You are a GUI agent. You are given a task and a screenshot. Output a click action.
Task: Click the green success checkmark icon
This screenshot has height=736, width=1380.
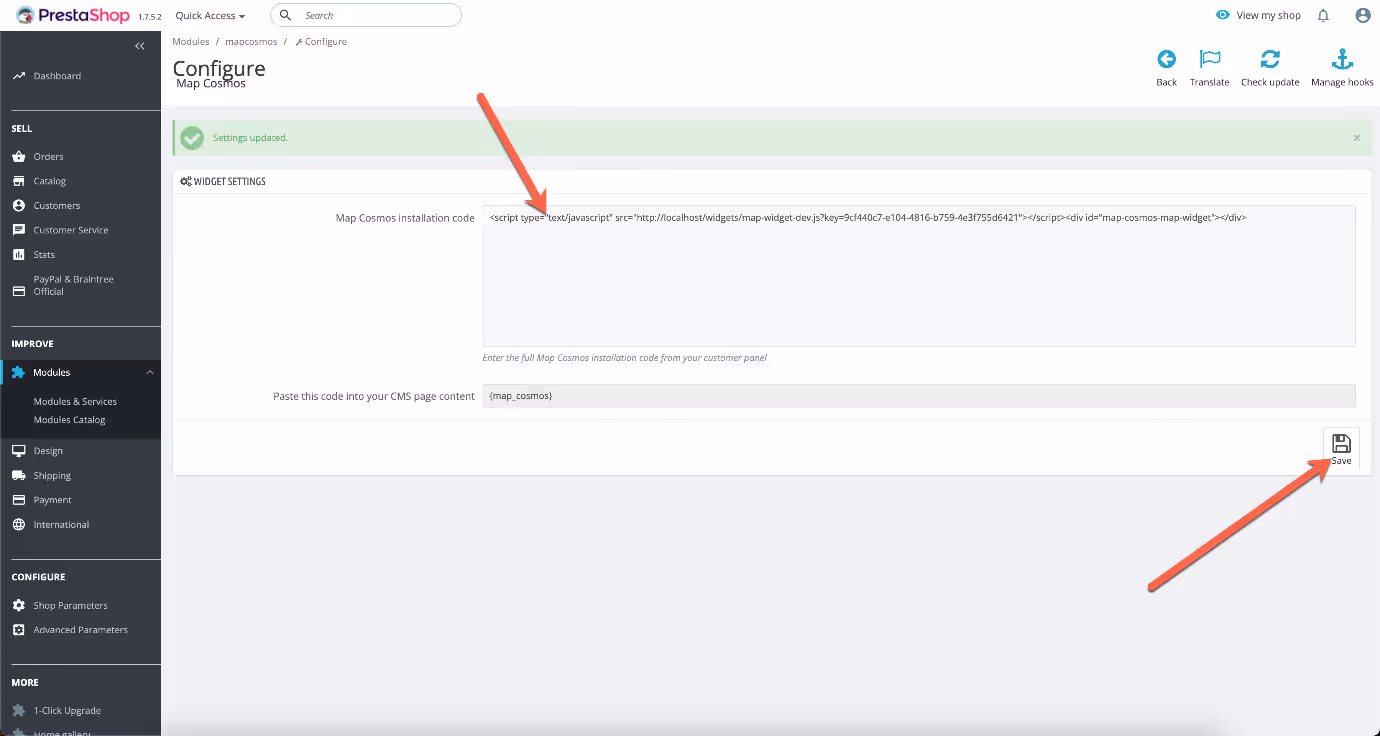coord(192,138)
